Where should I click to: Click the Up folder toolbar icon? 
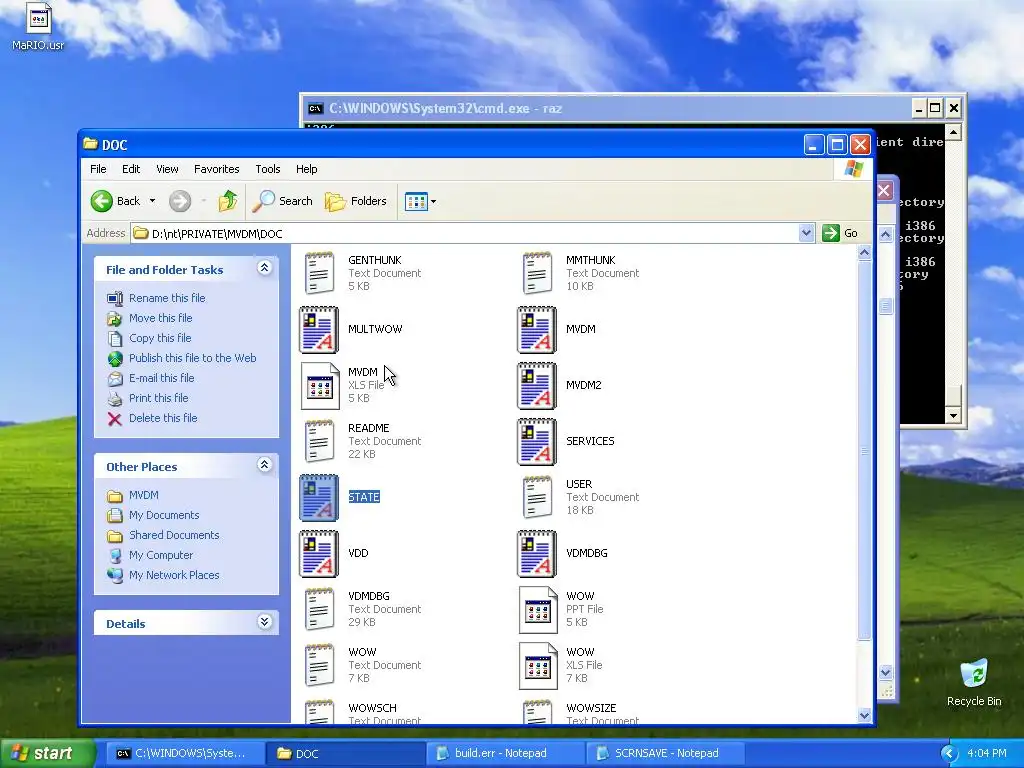click(227, 201)
